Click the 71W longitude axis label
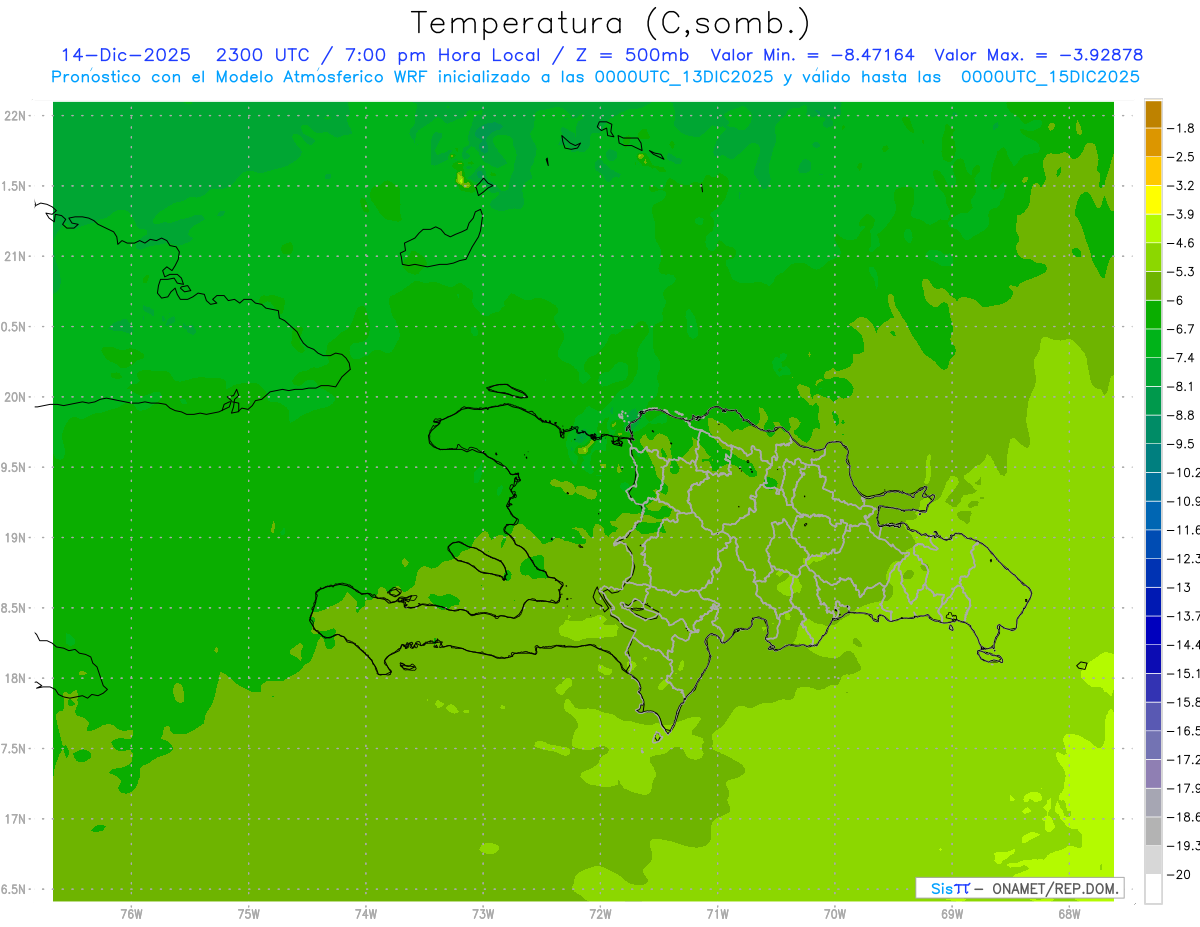Image resolution: width=1200 pixels, height=927 pixels. [x=717, y=913]
